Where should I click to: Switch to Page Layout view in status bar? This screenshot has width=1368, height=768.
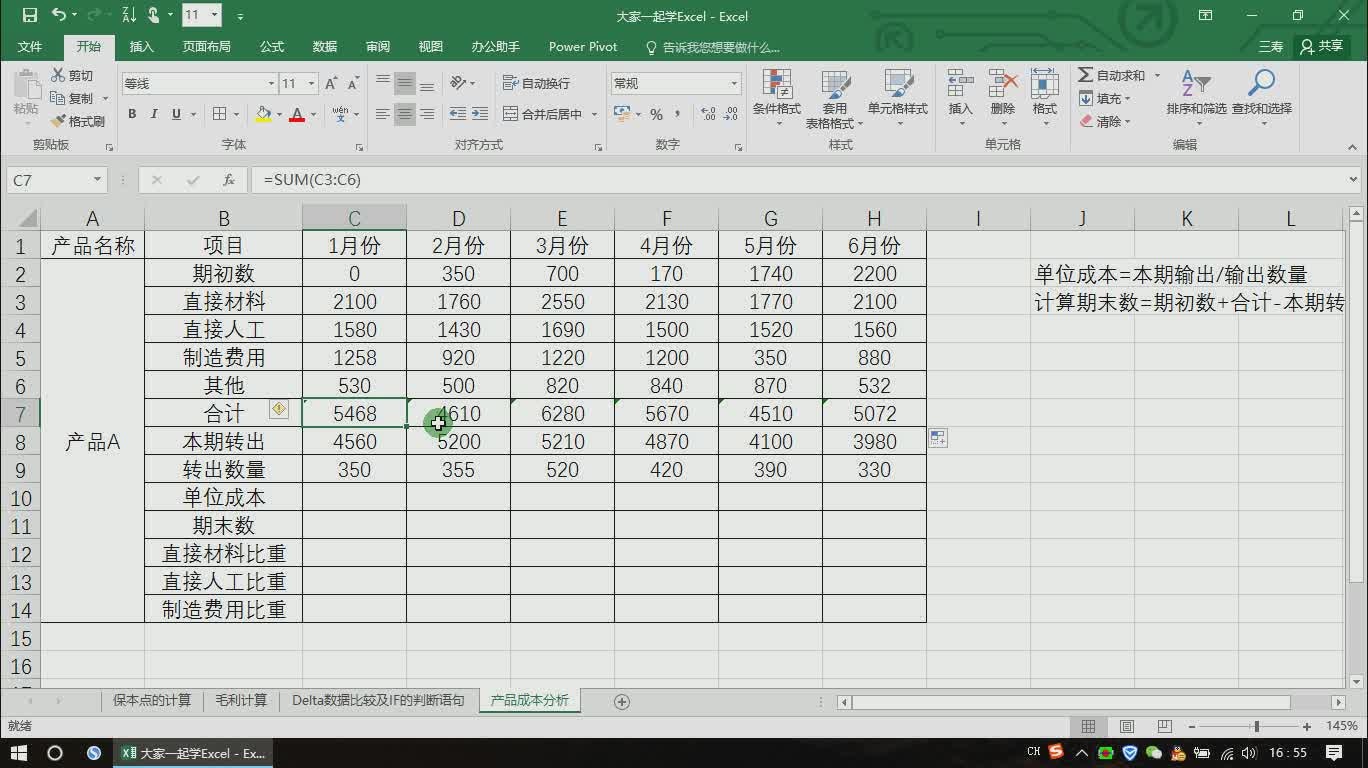(1126, 727)
